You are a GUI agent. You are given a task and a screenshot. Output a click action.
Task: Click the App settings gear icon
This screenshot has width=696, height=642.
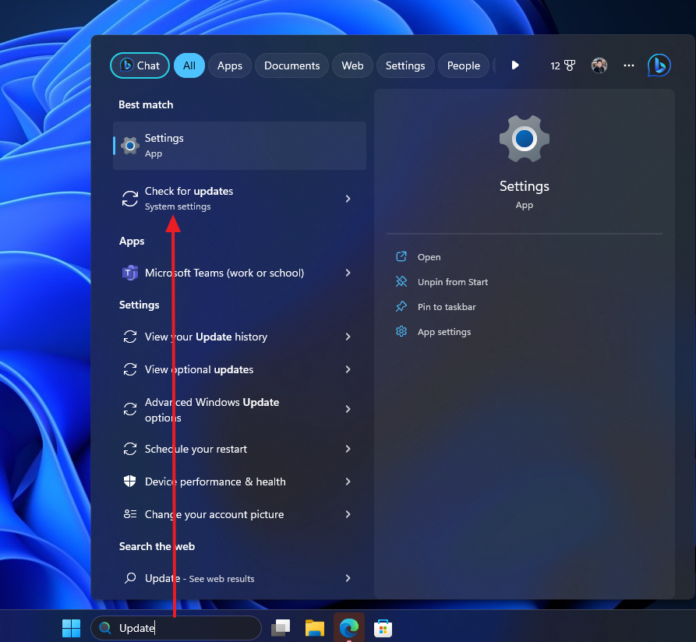401,331
